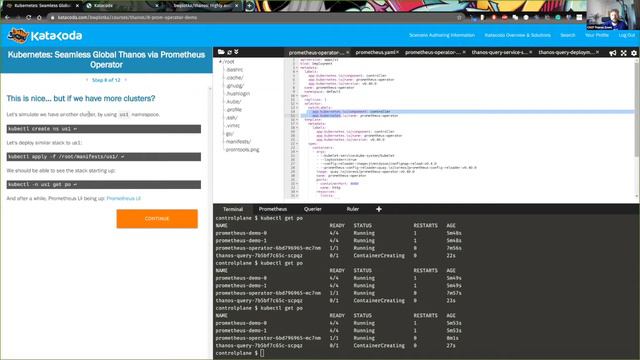The image size is (640, 360).
Task: Go to previous step arrow
Action: (87, 80)
